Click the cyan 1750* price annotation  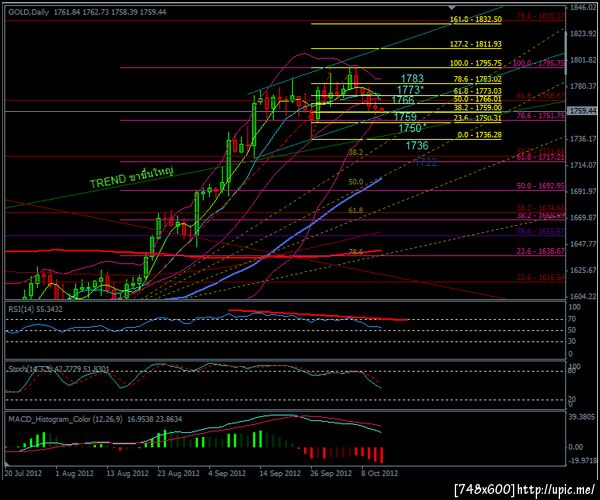pyautogui.click(x=412, y=128)
